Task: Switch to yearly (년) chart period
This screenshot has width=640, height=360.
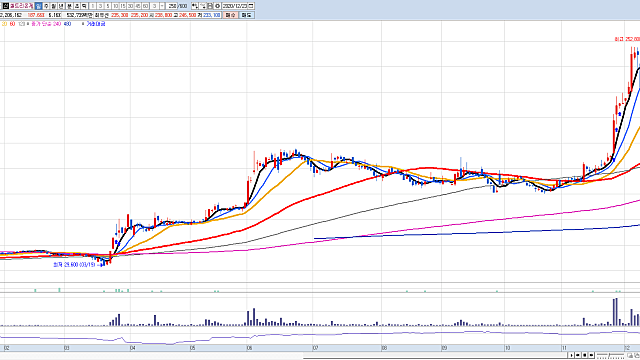Action: pos(61,6)
